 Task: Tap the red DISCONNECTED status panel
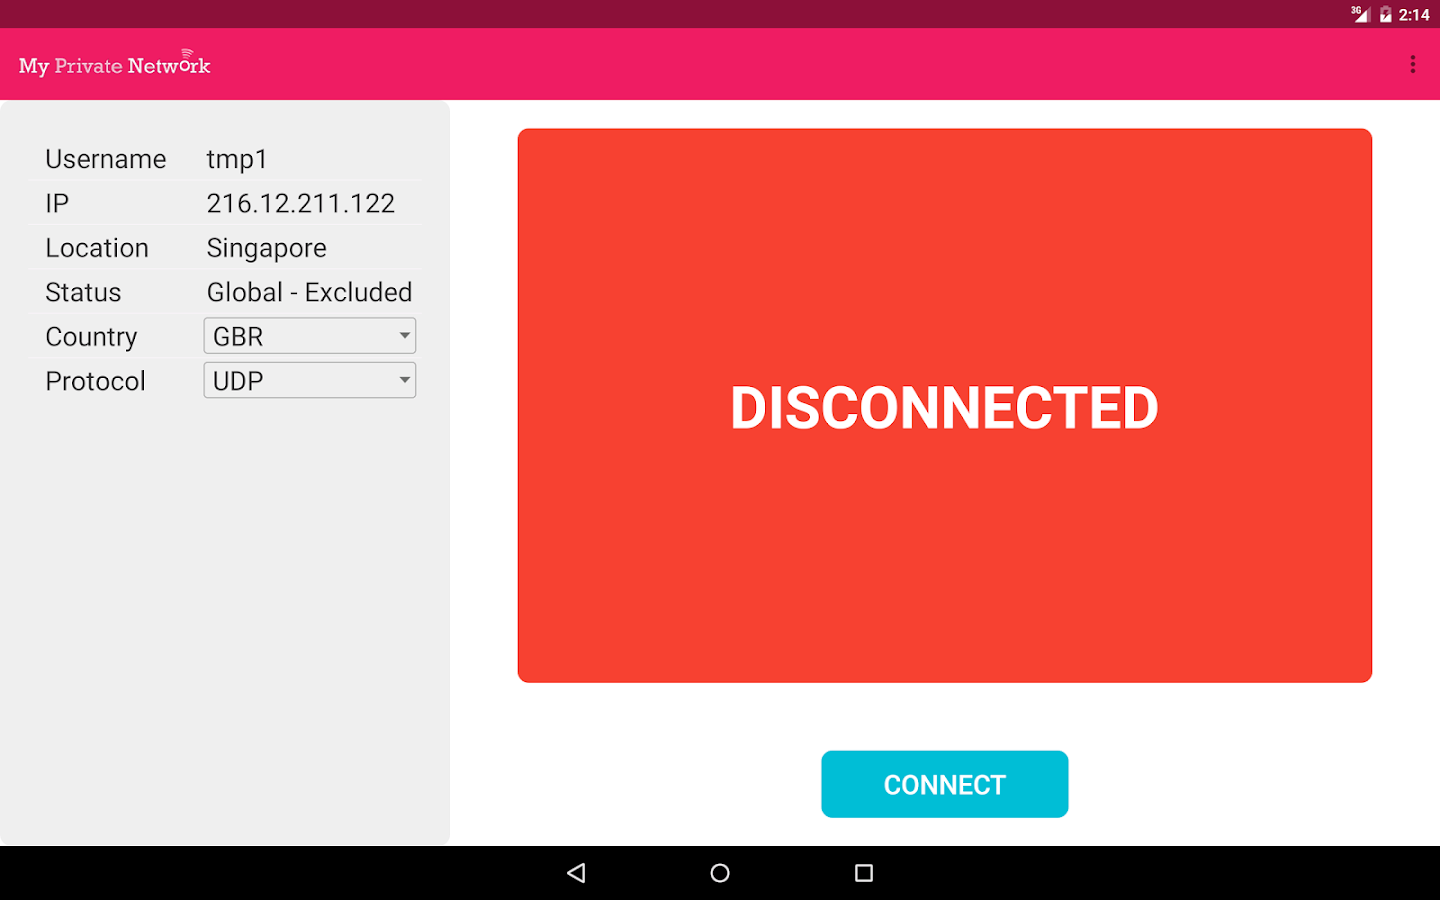point(944,406)
